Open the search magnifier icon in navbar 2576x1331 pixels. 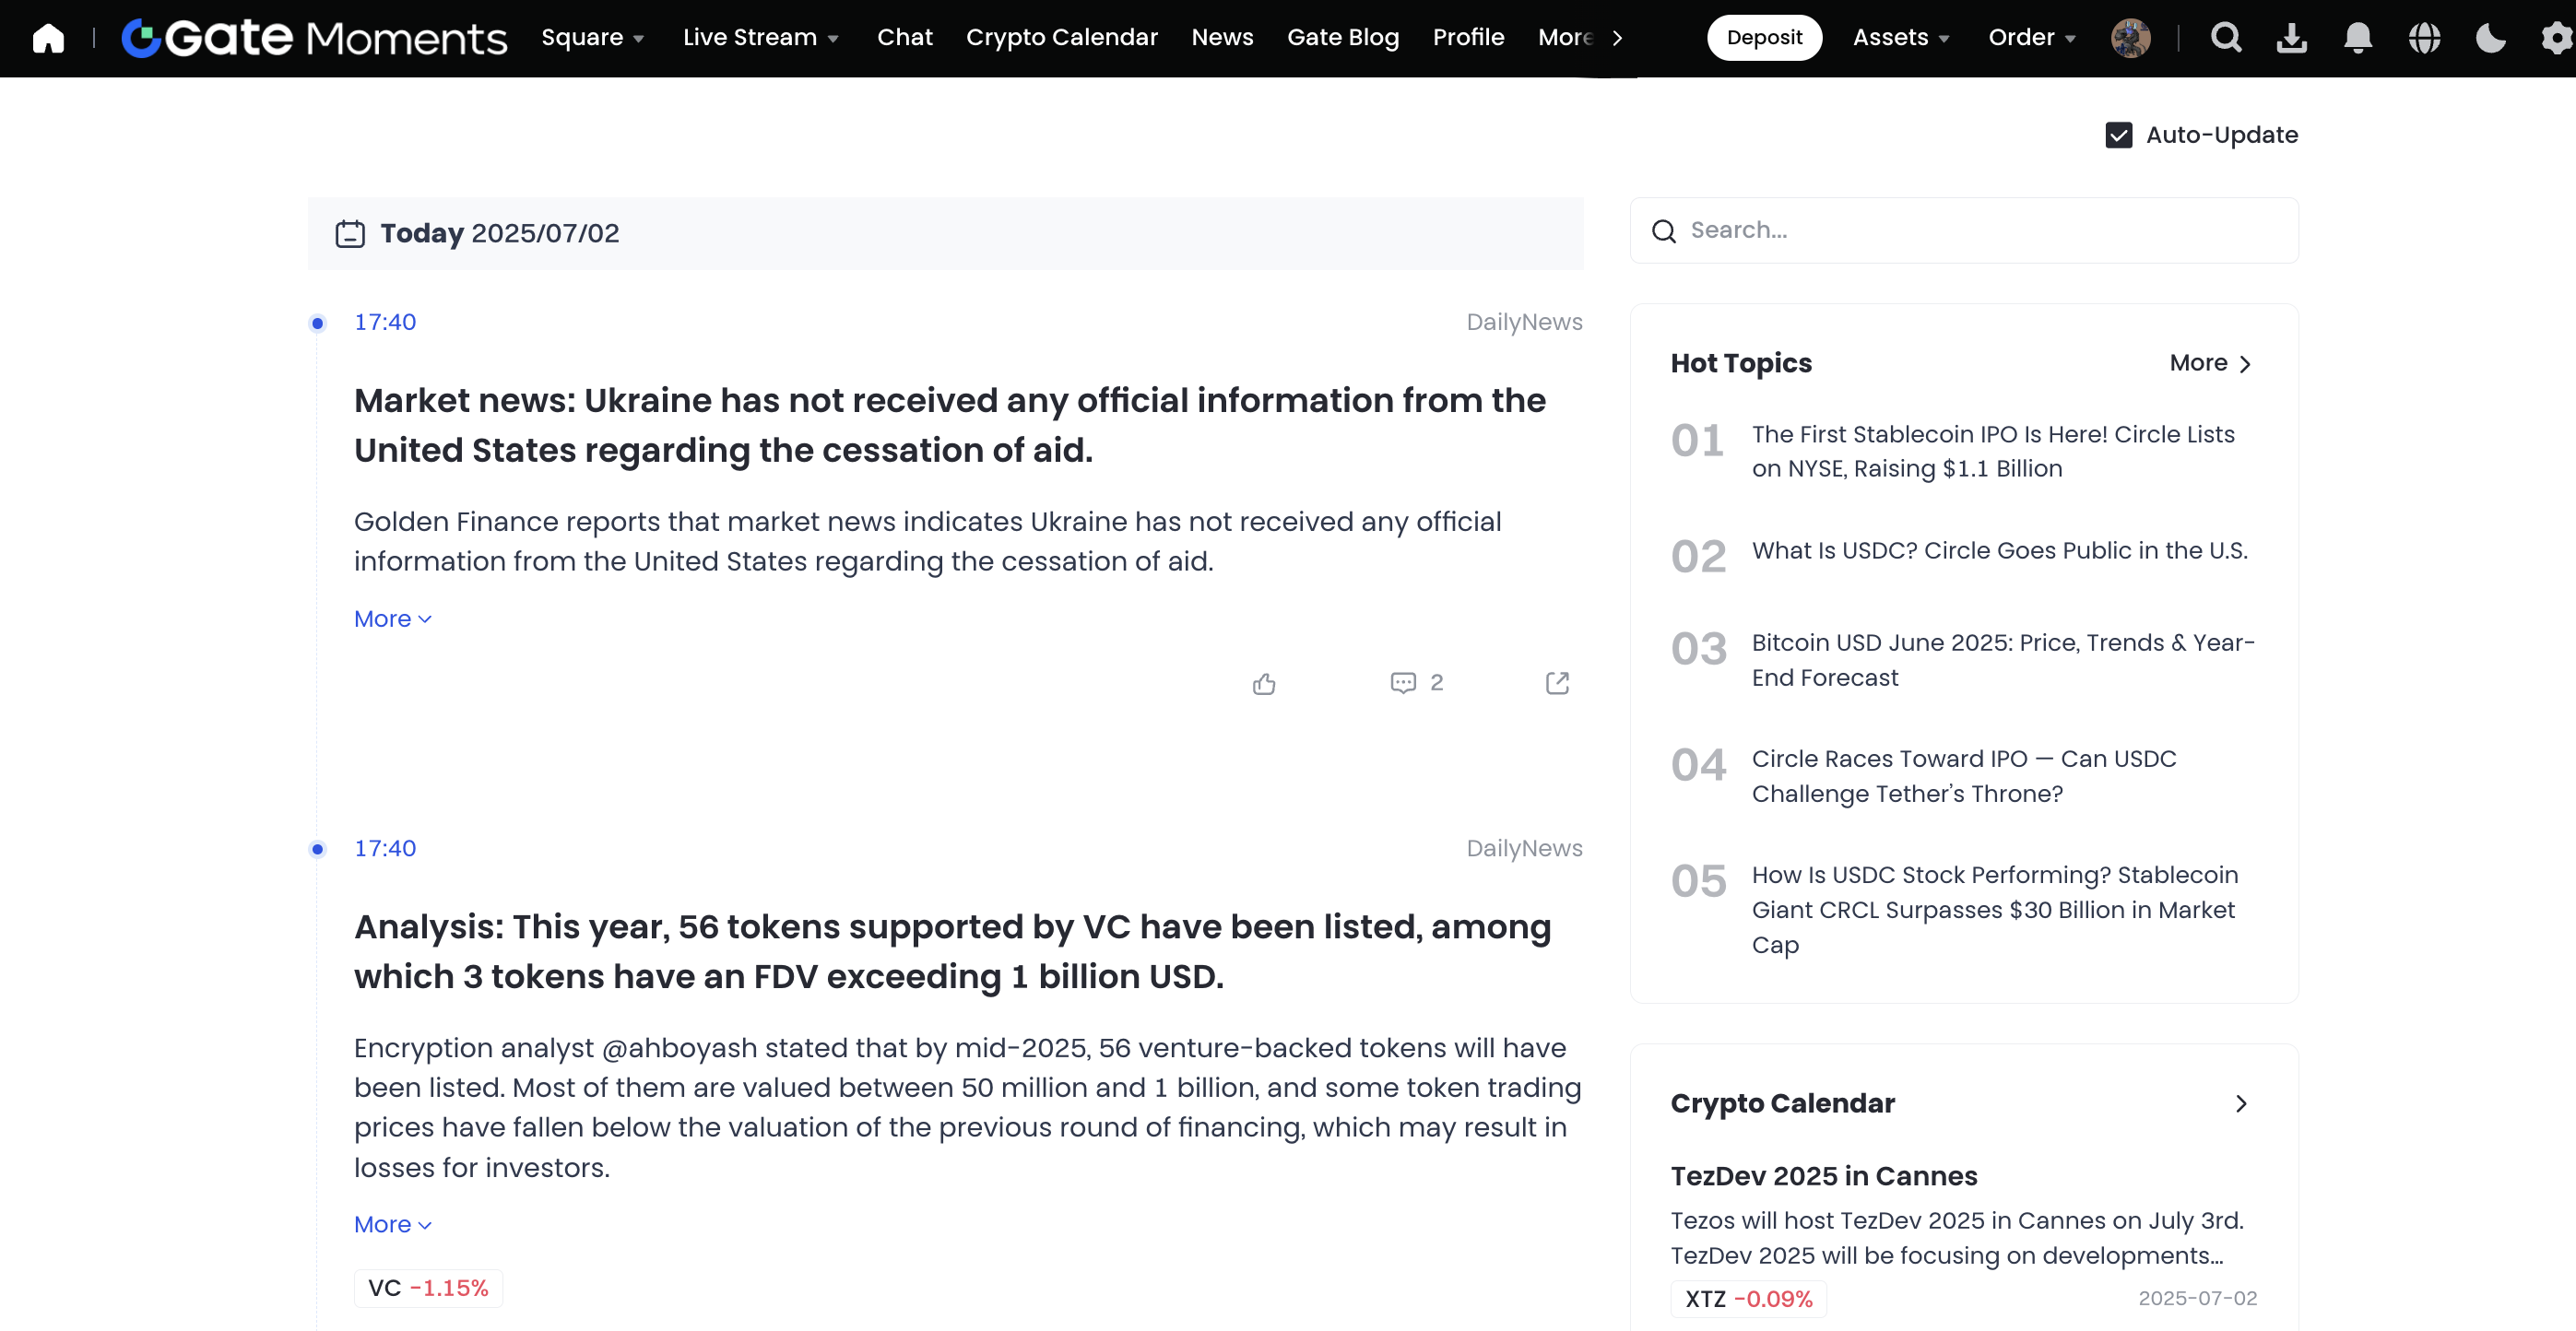pos(2225,38)
